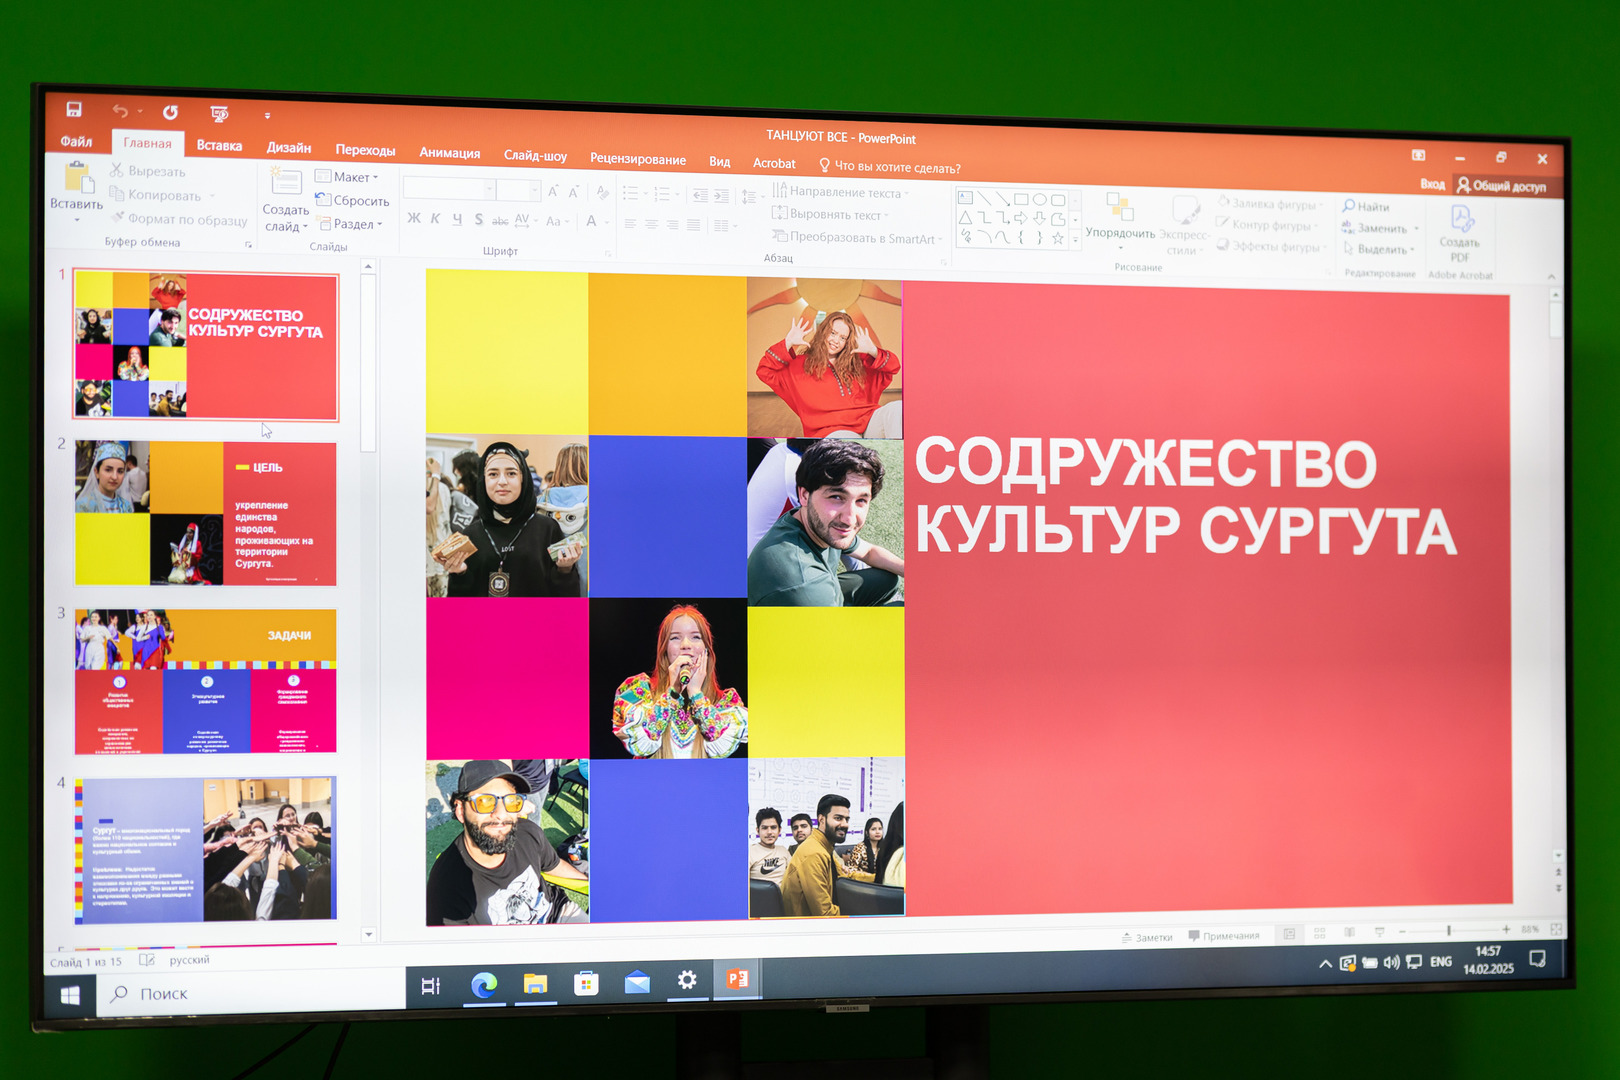Viewport: 1620px width, 1080px height.
Task: Click the Упорядочить arrange icon
Action: click(x=1120, y=207)
